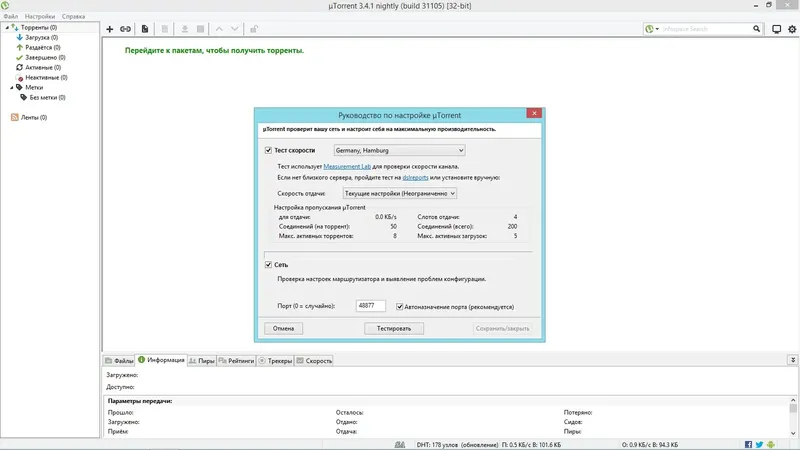Collapse the bottom details pane chevron

click(793, 360)
